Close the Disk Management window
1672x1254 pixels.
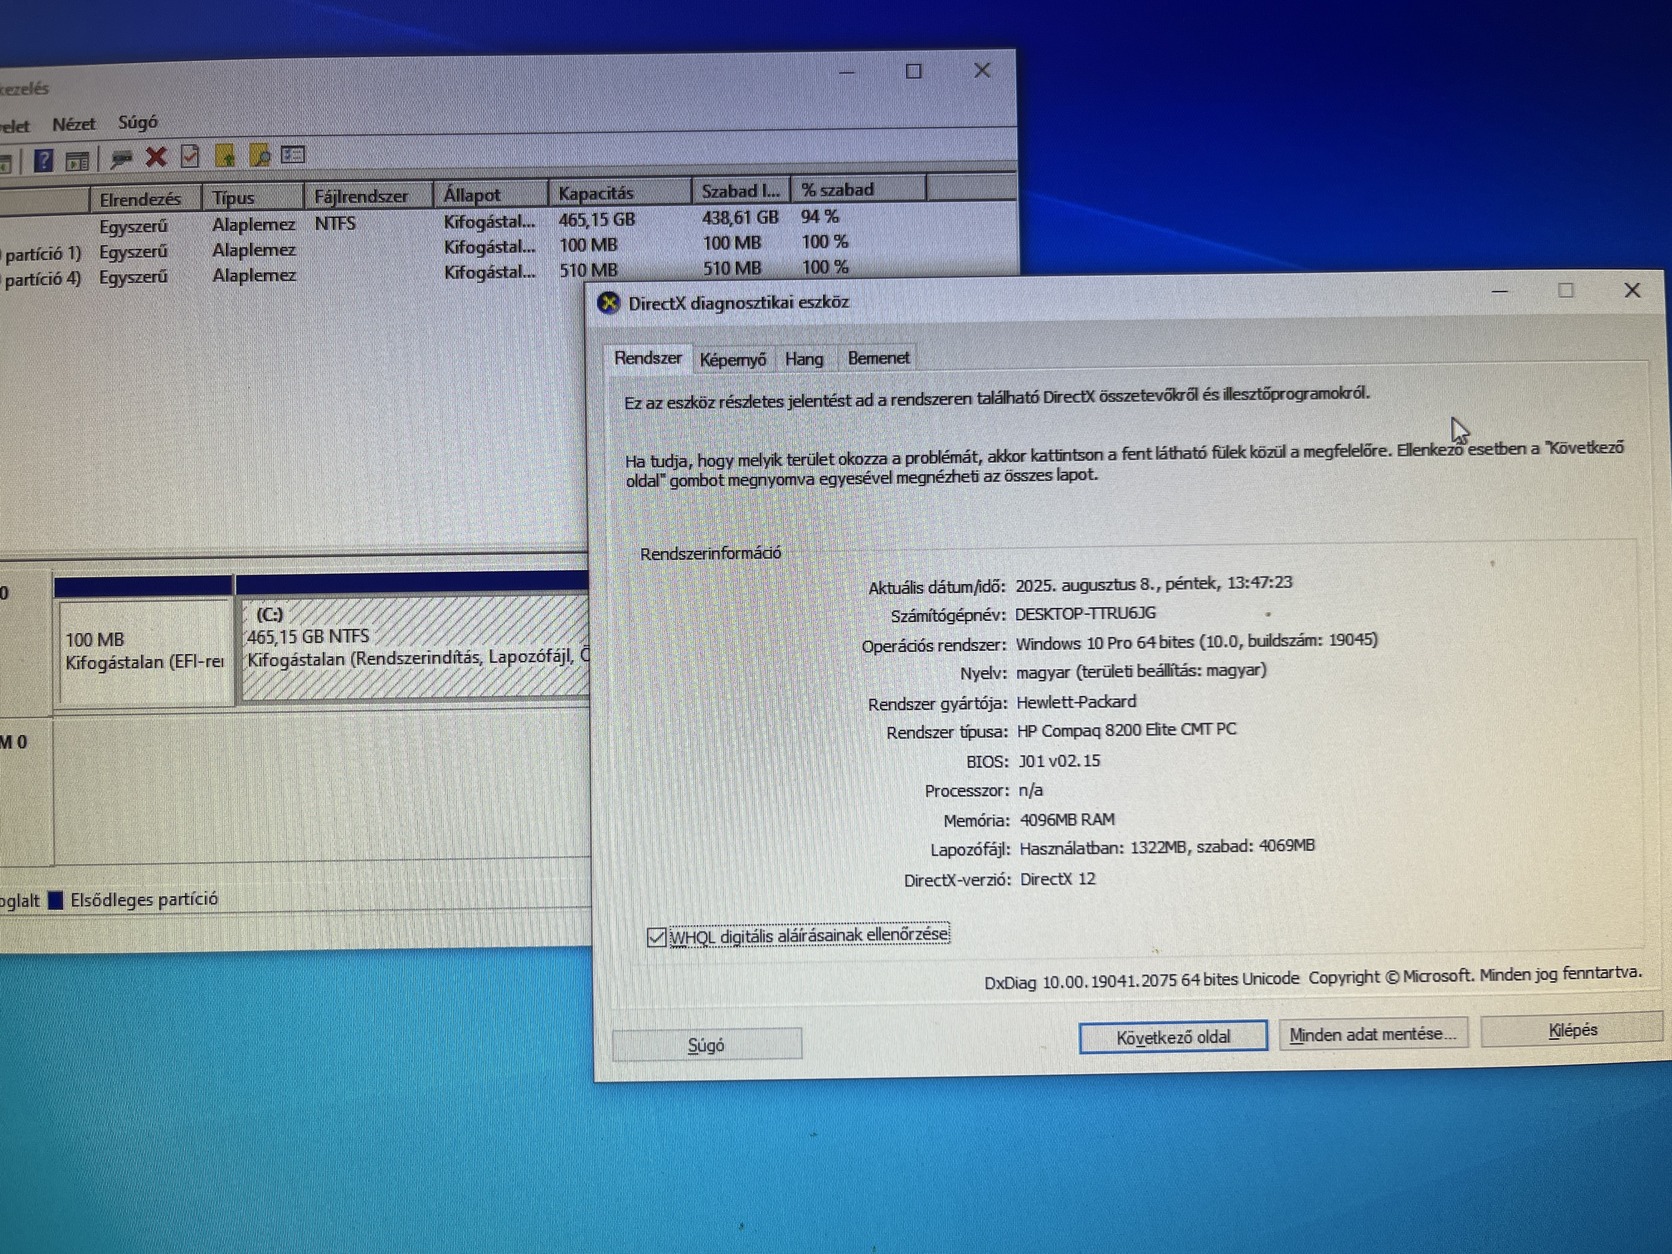982,70
